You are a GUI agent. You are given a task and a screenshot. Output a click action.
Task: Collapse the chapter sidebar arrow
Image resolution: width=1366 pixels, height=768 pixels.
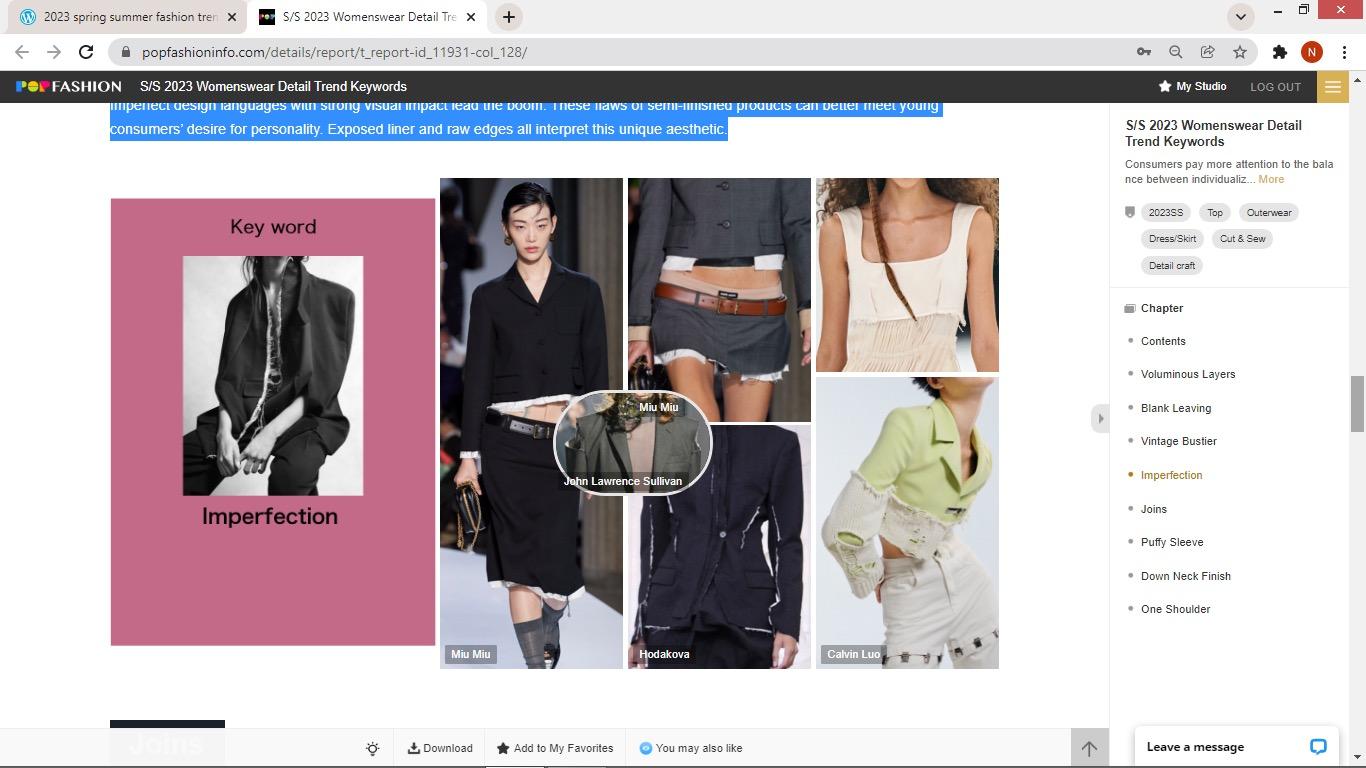[1100, 419]
